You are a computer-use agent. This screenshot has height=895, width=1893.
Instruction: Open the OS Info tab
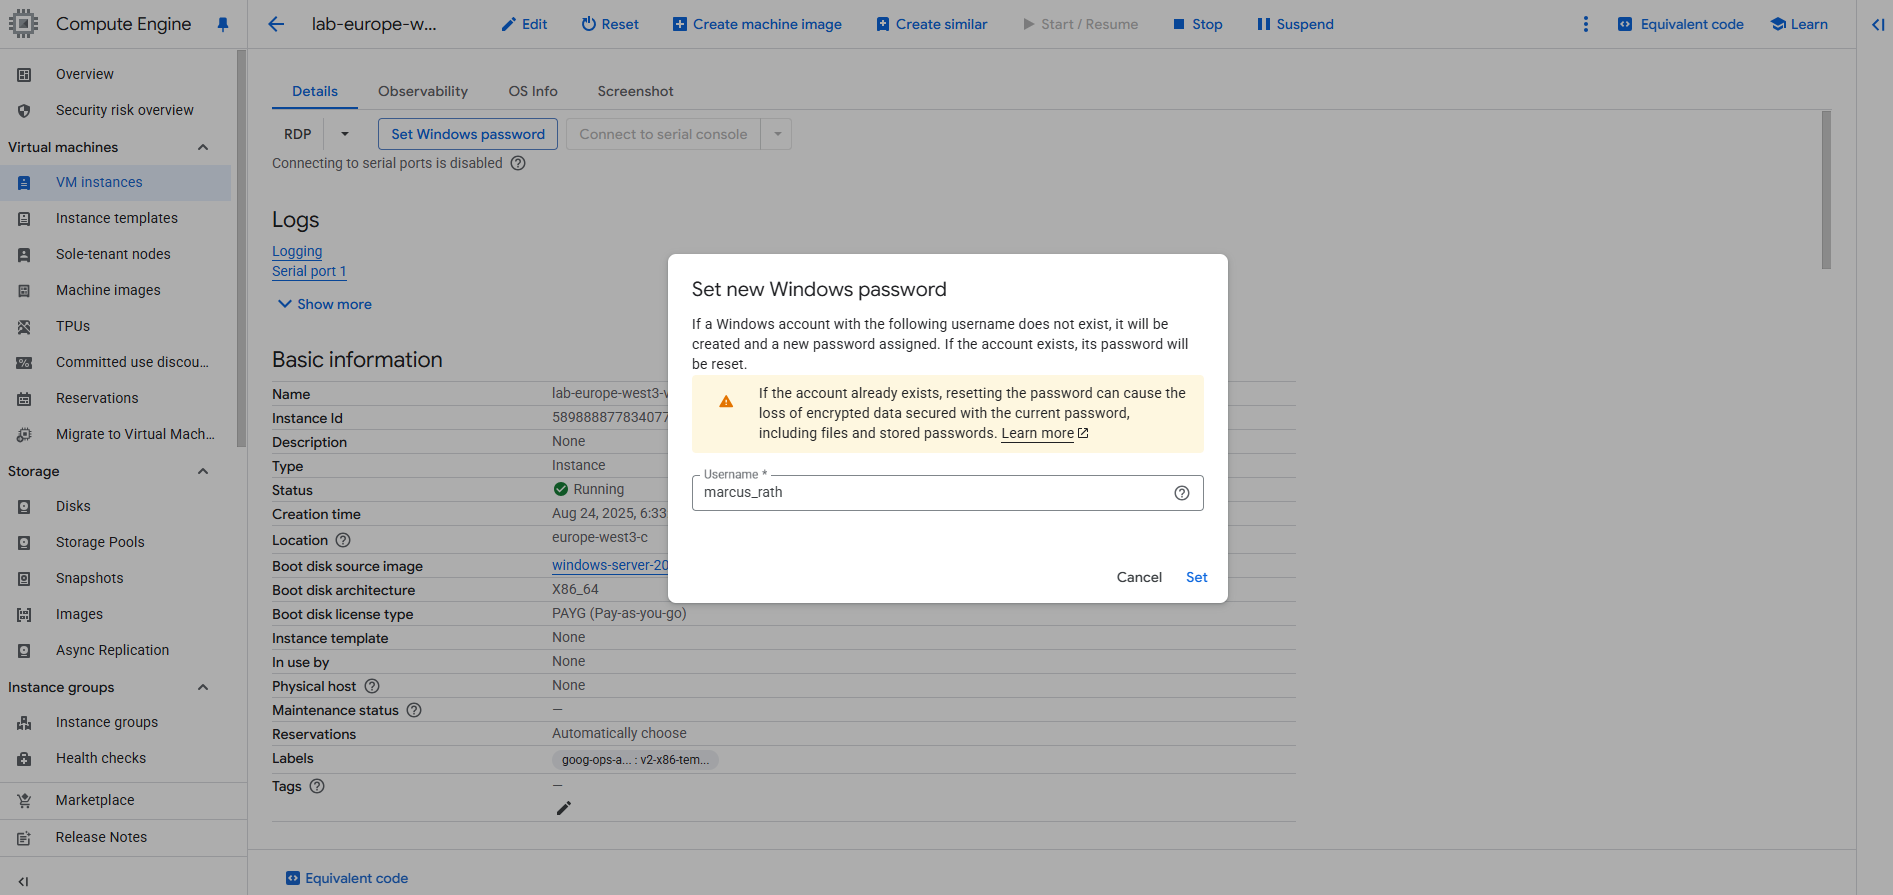pos(533,91)
